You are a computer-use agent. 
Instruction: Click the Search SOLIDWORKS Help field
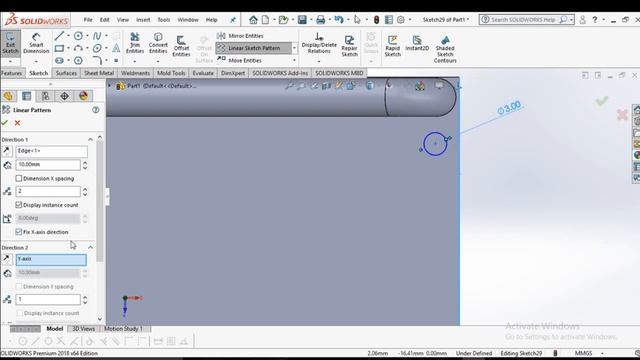pos(522,20)
